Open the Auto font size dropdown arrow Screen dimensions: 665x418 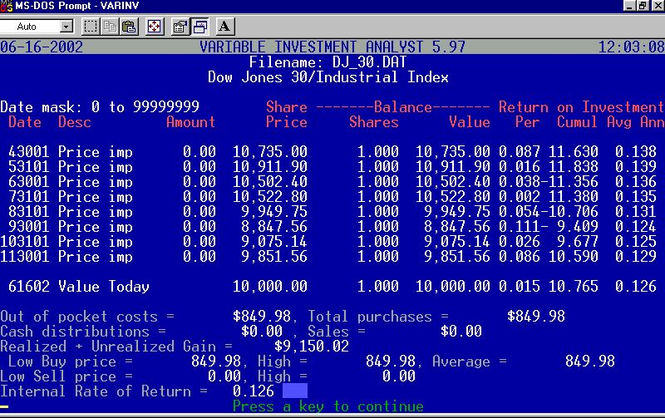pyautogui.click(x=66, y=27)
